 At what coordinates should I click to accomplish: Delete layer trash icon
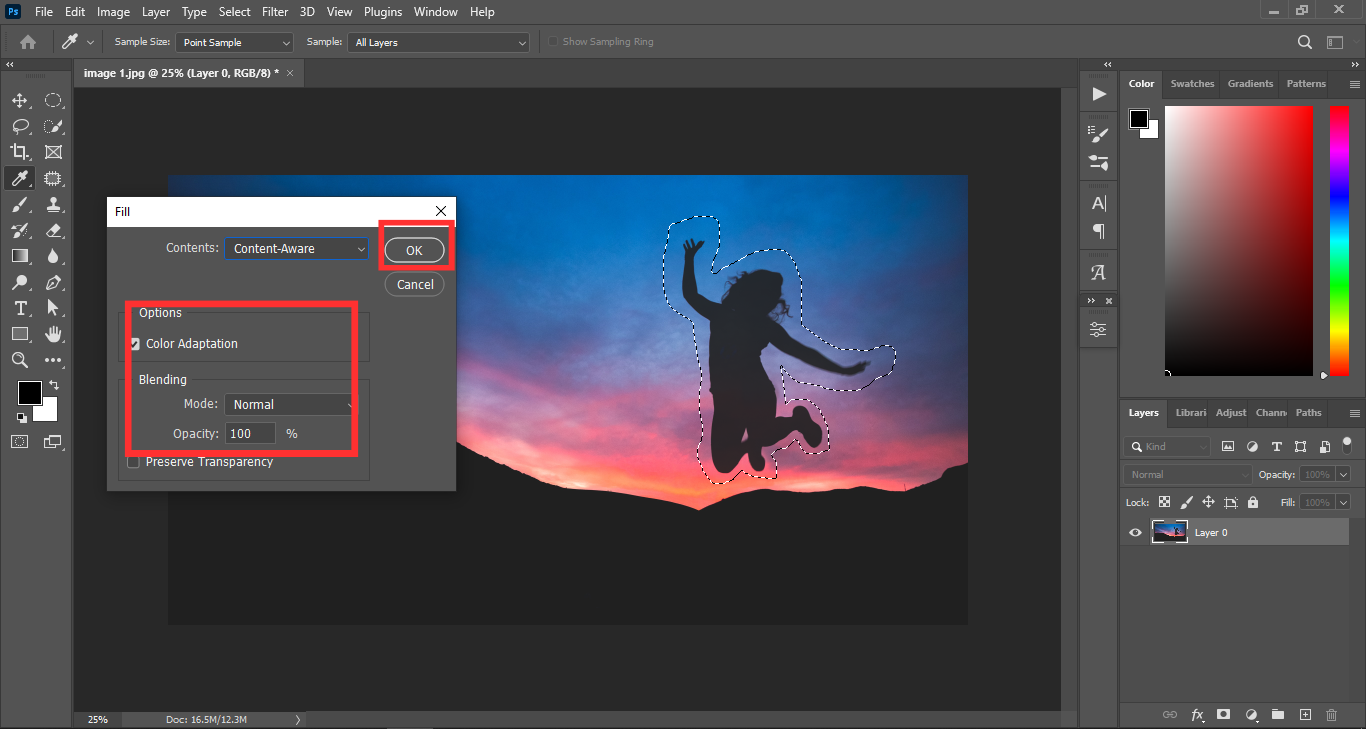pyautogui.click(x=1331, y=715)
